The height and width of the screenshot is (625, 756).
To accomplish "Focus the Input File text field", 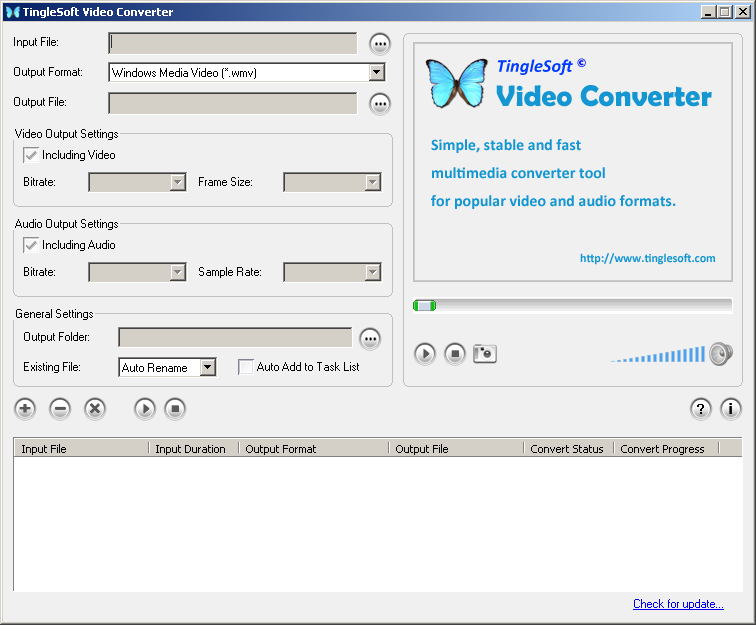I will [233, 44].
